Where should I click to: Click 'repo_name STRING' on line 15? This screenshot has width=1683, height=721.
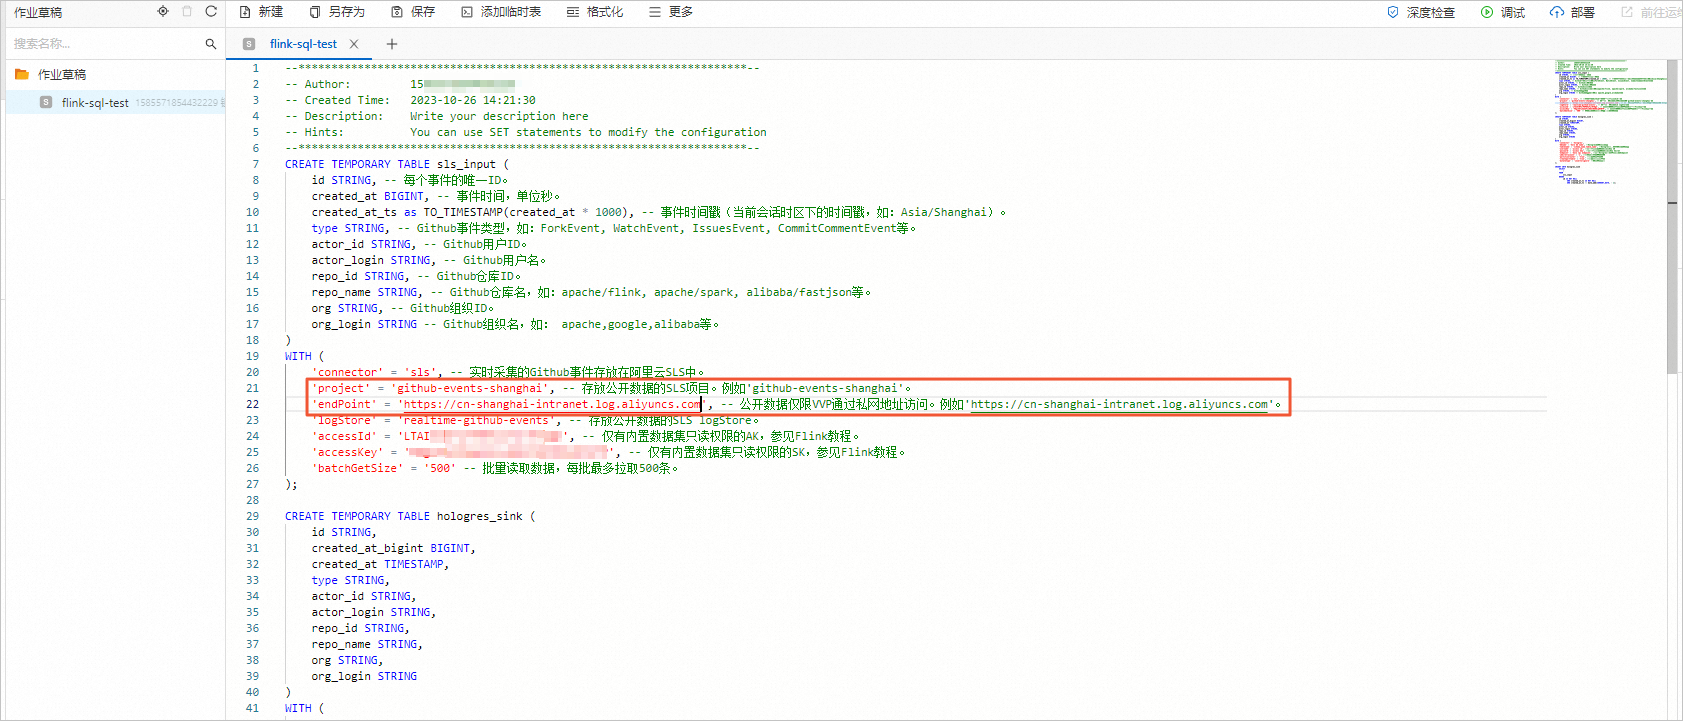[x=365, y=292]
